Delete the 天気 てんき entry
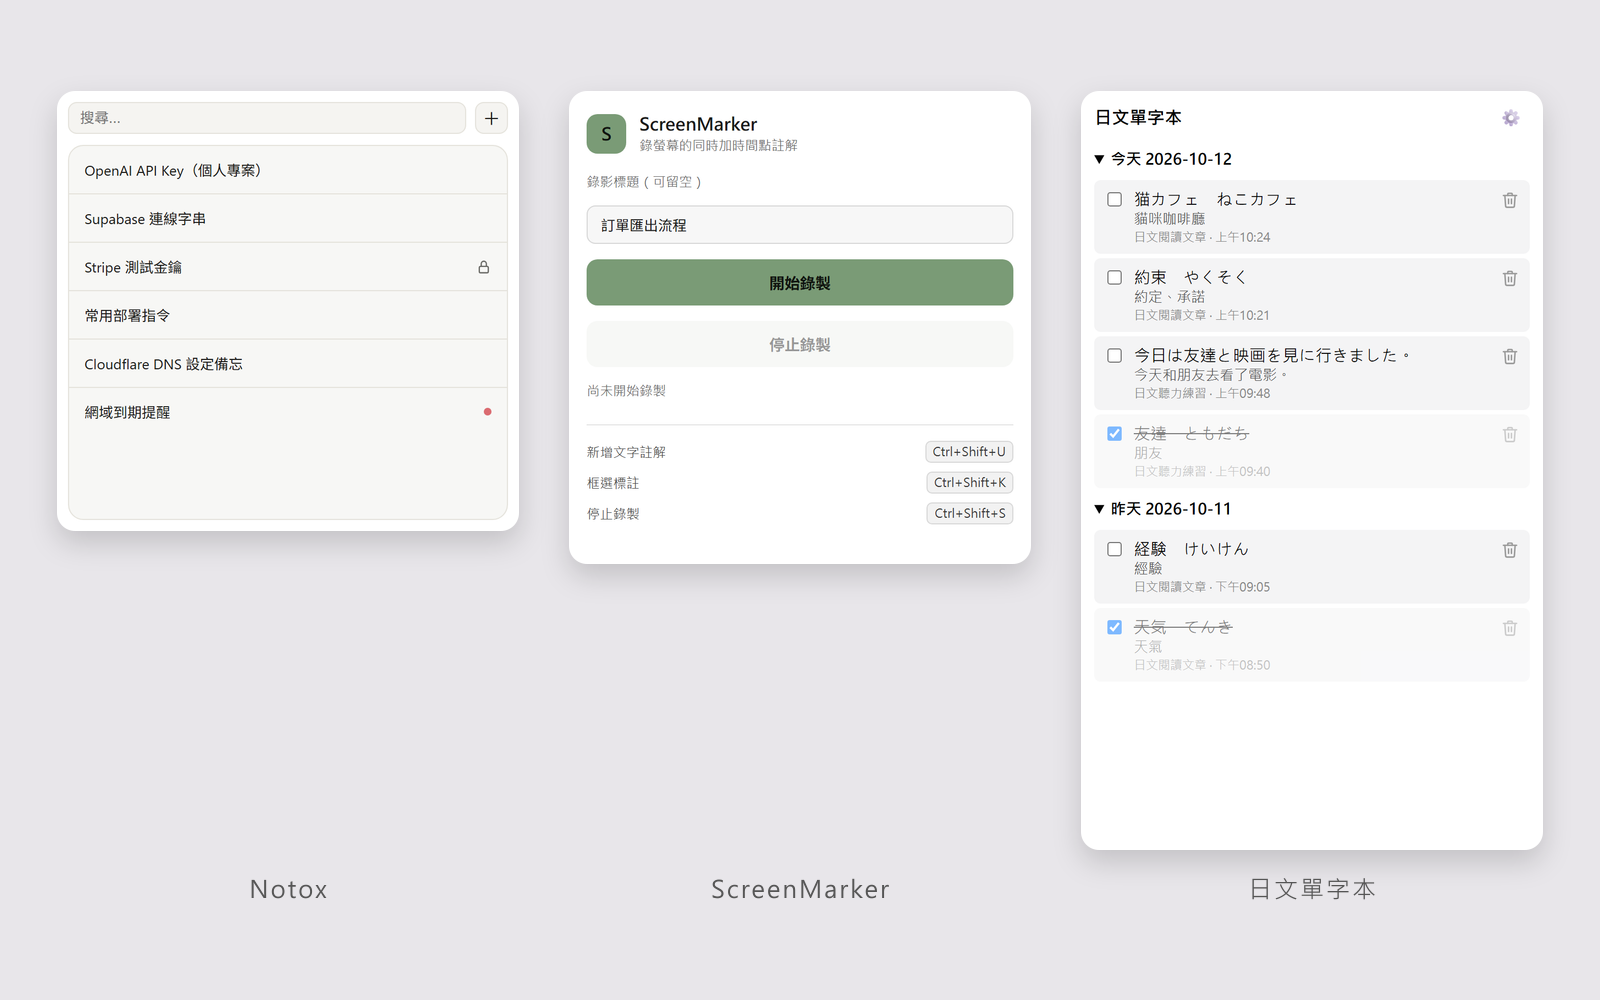The height and width of the screenshot is (1000, 1600). coord(1510,628)
